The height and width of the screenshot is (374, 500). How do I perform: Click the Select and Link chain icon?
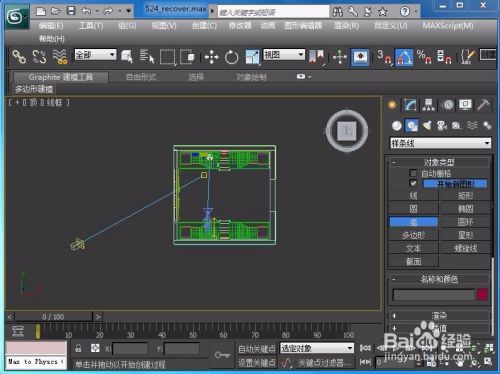[19, 57]
